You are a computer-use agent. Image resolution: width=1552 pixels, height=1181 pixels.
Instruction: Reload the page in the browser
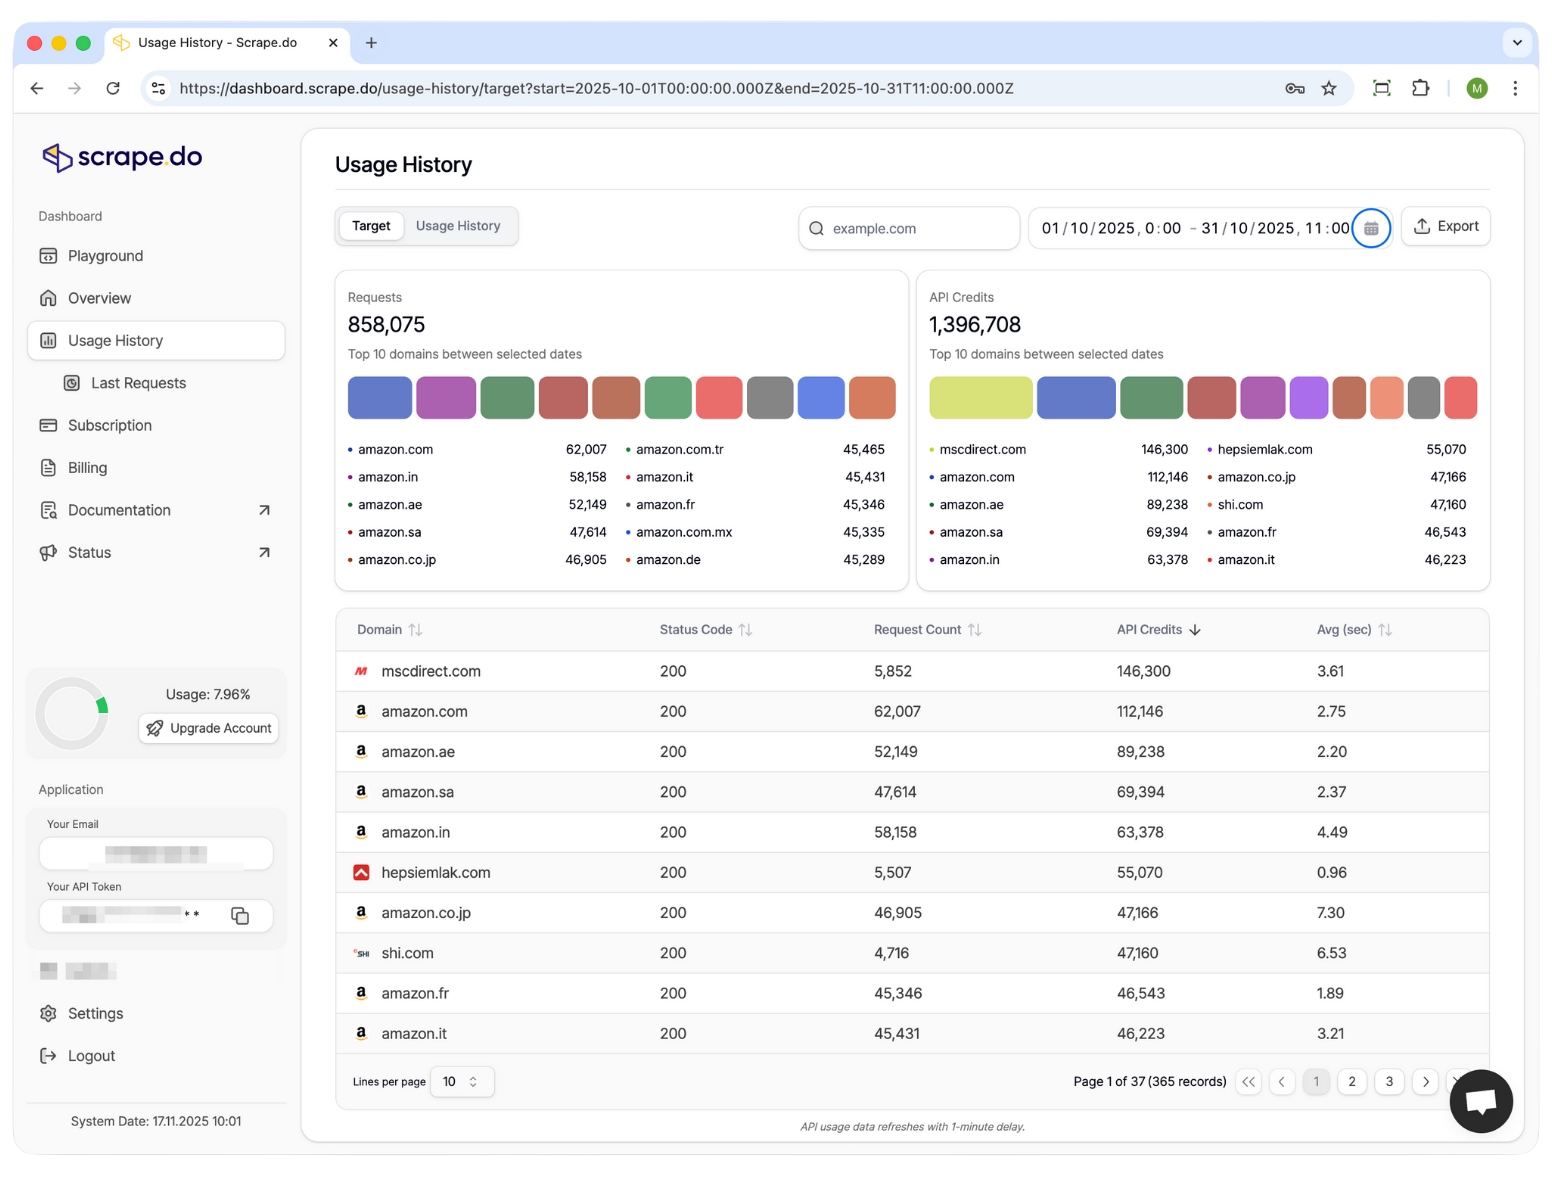click(113, 88)
